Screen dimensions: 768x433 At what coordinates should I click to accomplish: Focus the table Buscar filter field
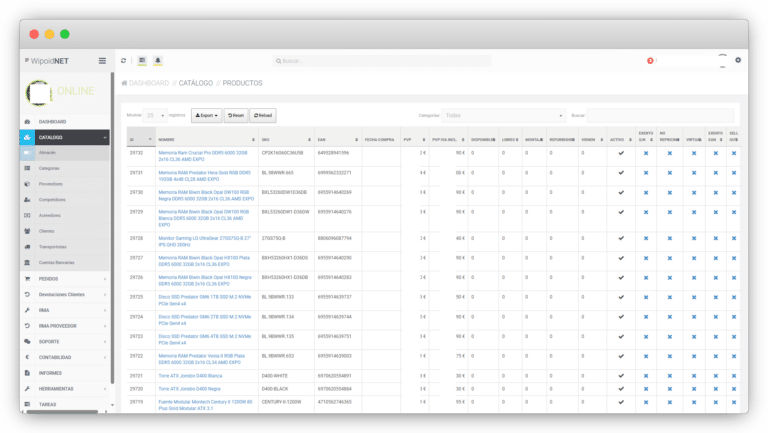(x=660, y=116)
